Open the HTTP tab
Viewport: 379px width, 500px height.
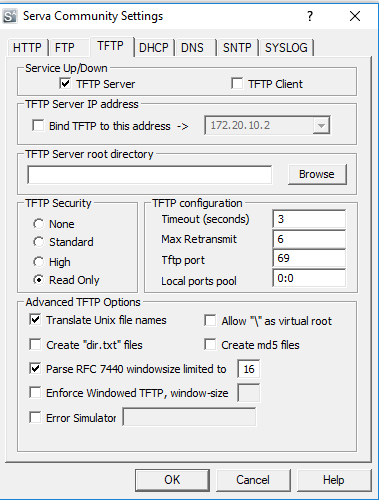pos(27,48)
